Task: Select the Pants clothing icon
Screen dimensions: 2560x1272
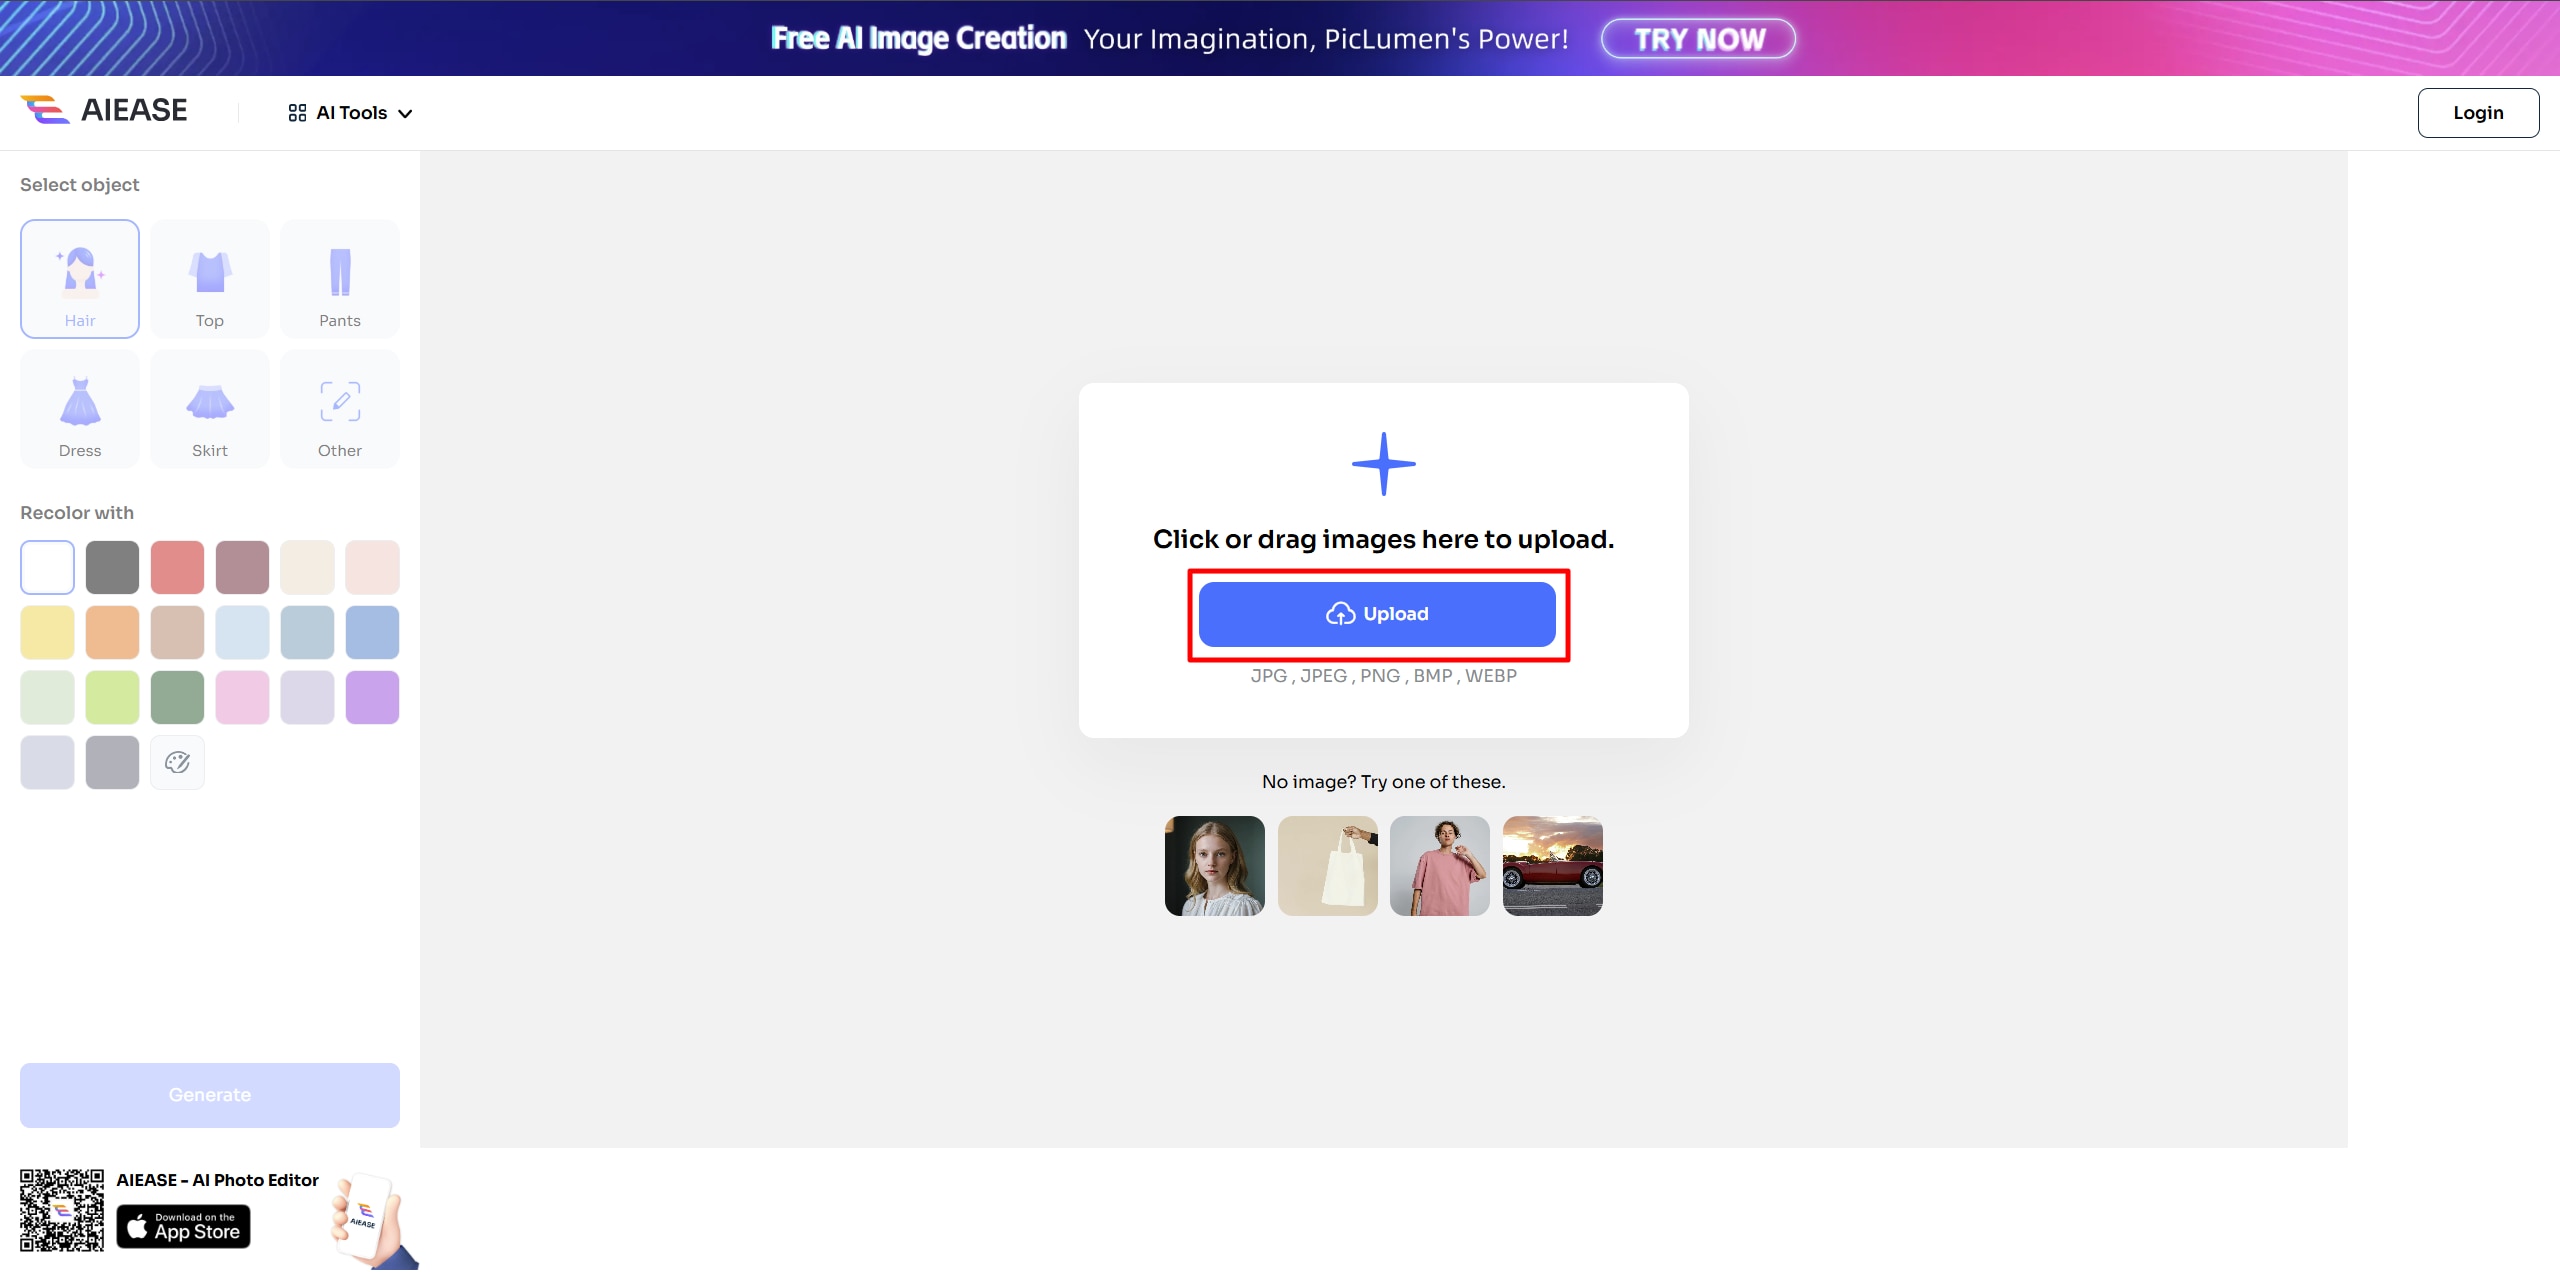Action: coord(338,278)
